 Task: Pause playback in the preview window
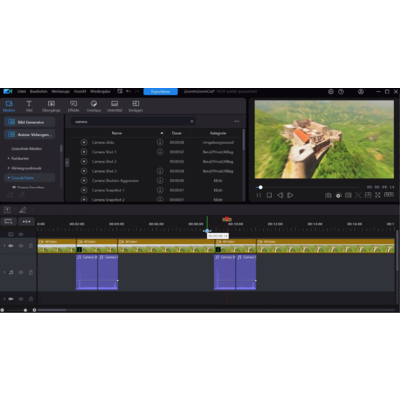(259, 195)
